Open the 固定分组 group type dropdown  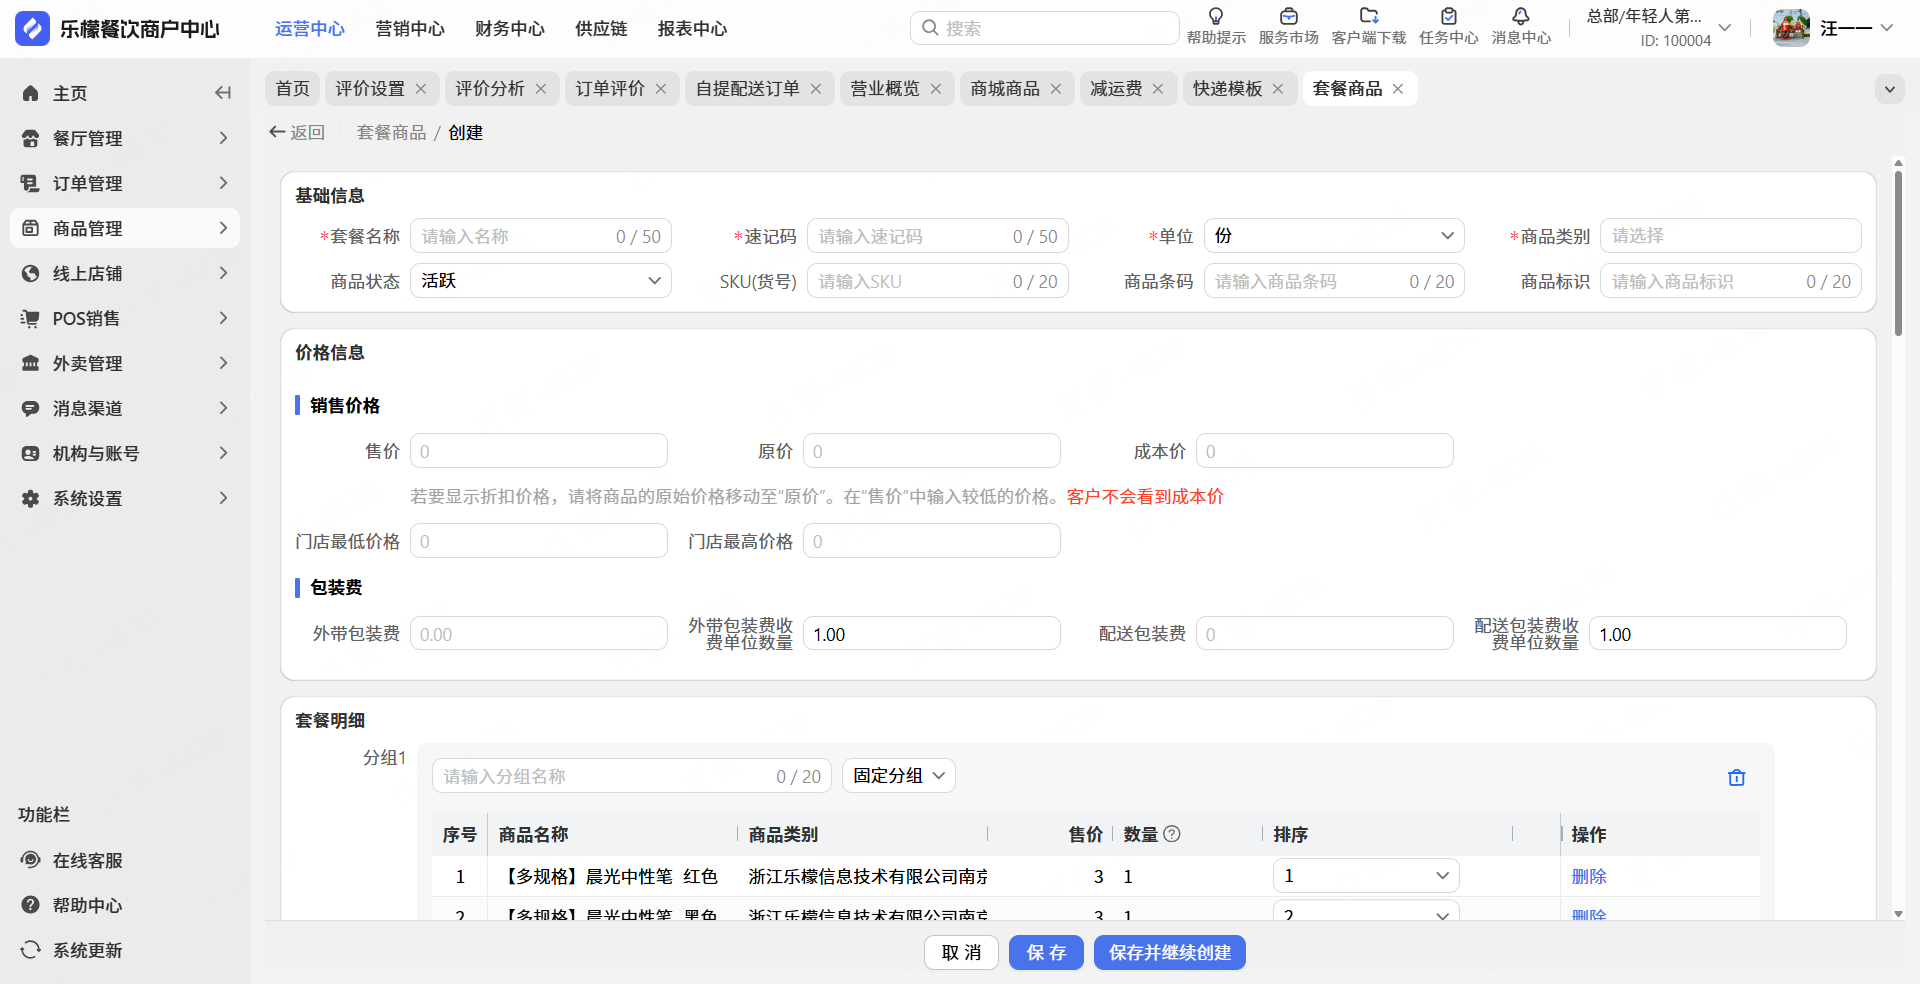(898, 776)
